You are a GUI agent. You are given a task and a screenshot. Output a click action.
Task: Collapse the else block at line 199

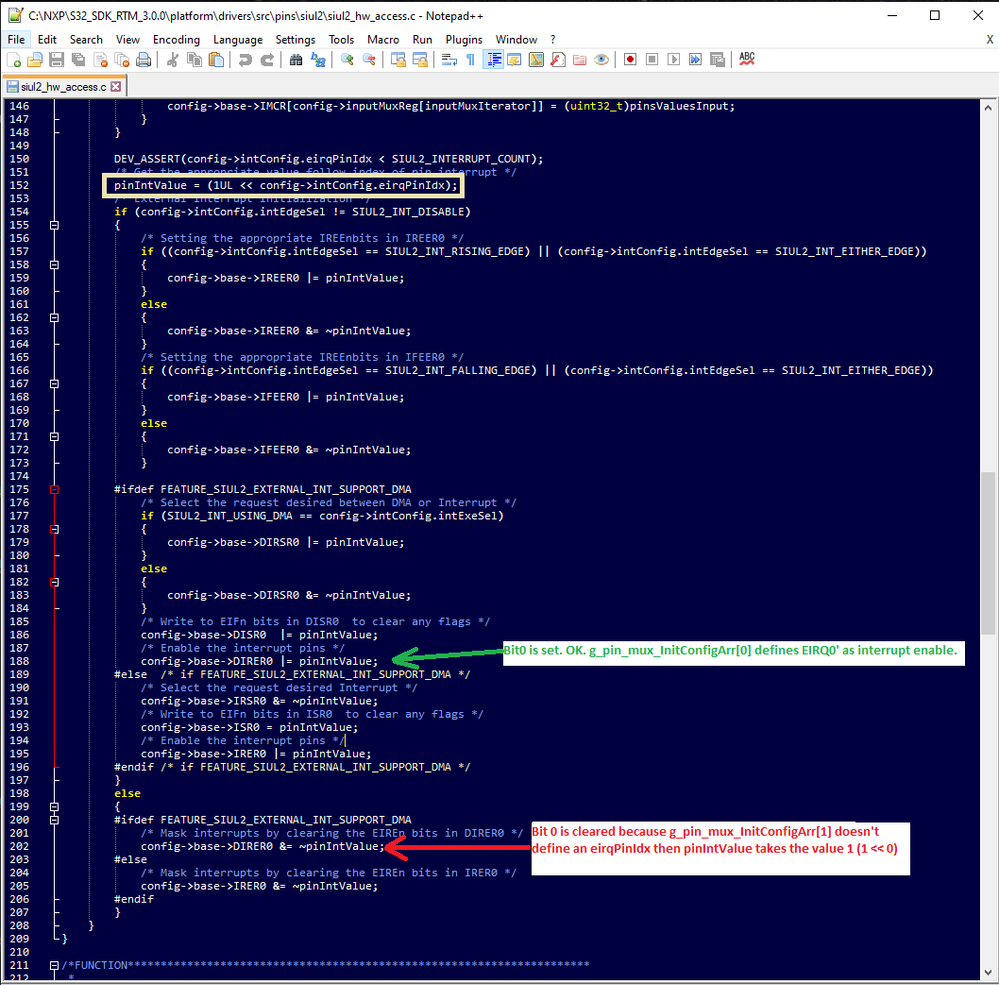click(x=55, y=807)
